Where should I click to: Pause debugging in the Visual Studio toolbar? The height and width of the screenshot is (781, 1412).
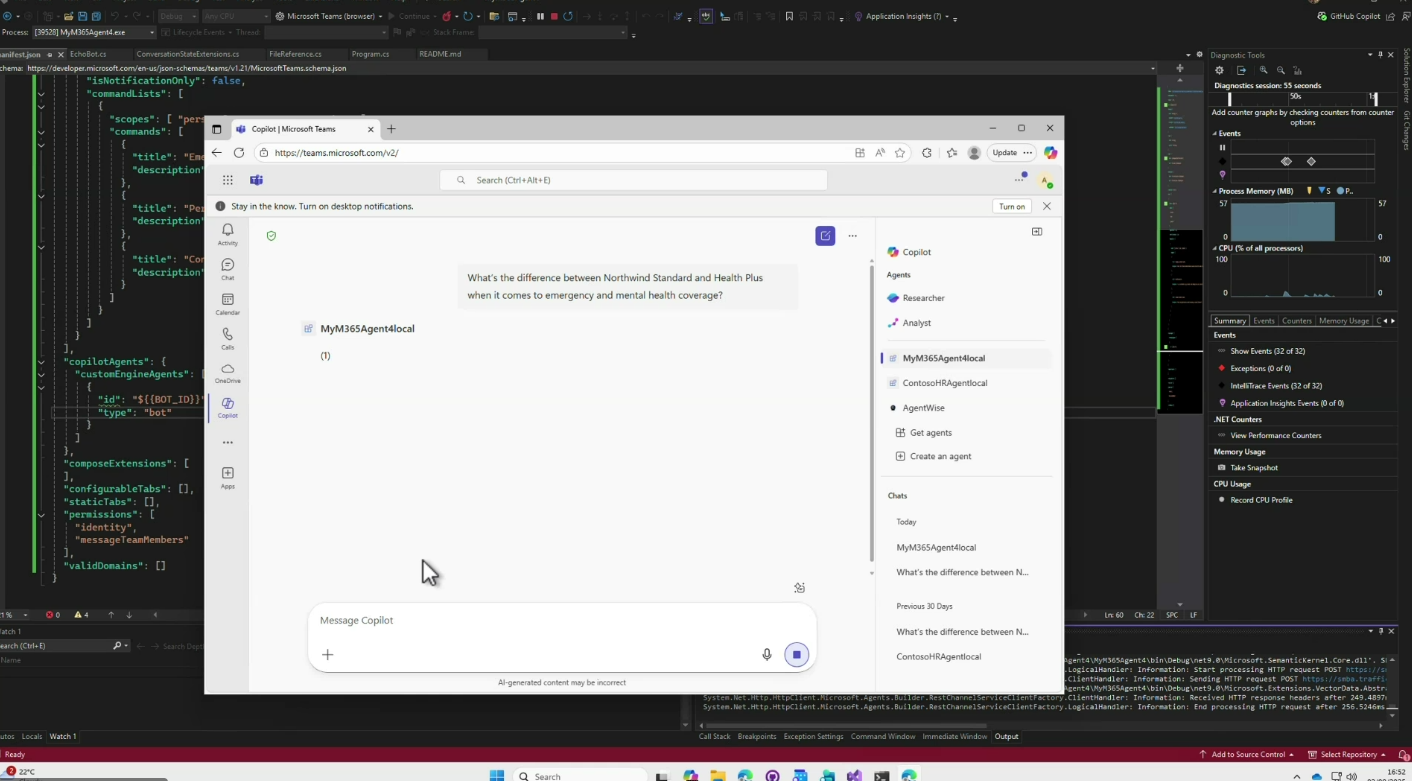tap(540, 16)
